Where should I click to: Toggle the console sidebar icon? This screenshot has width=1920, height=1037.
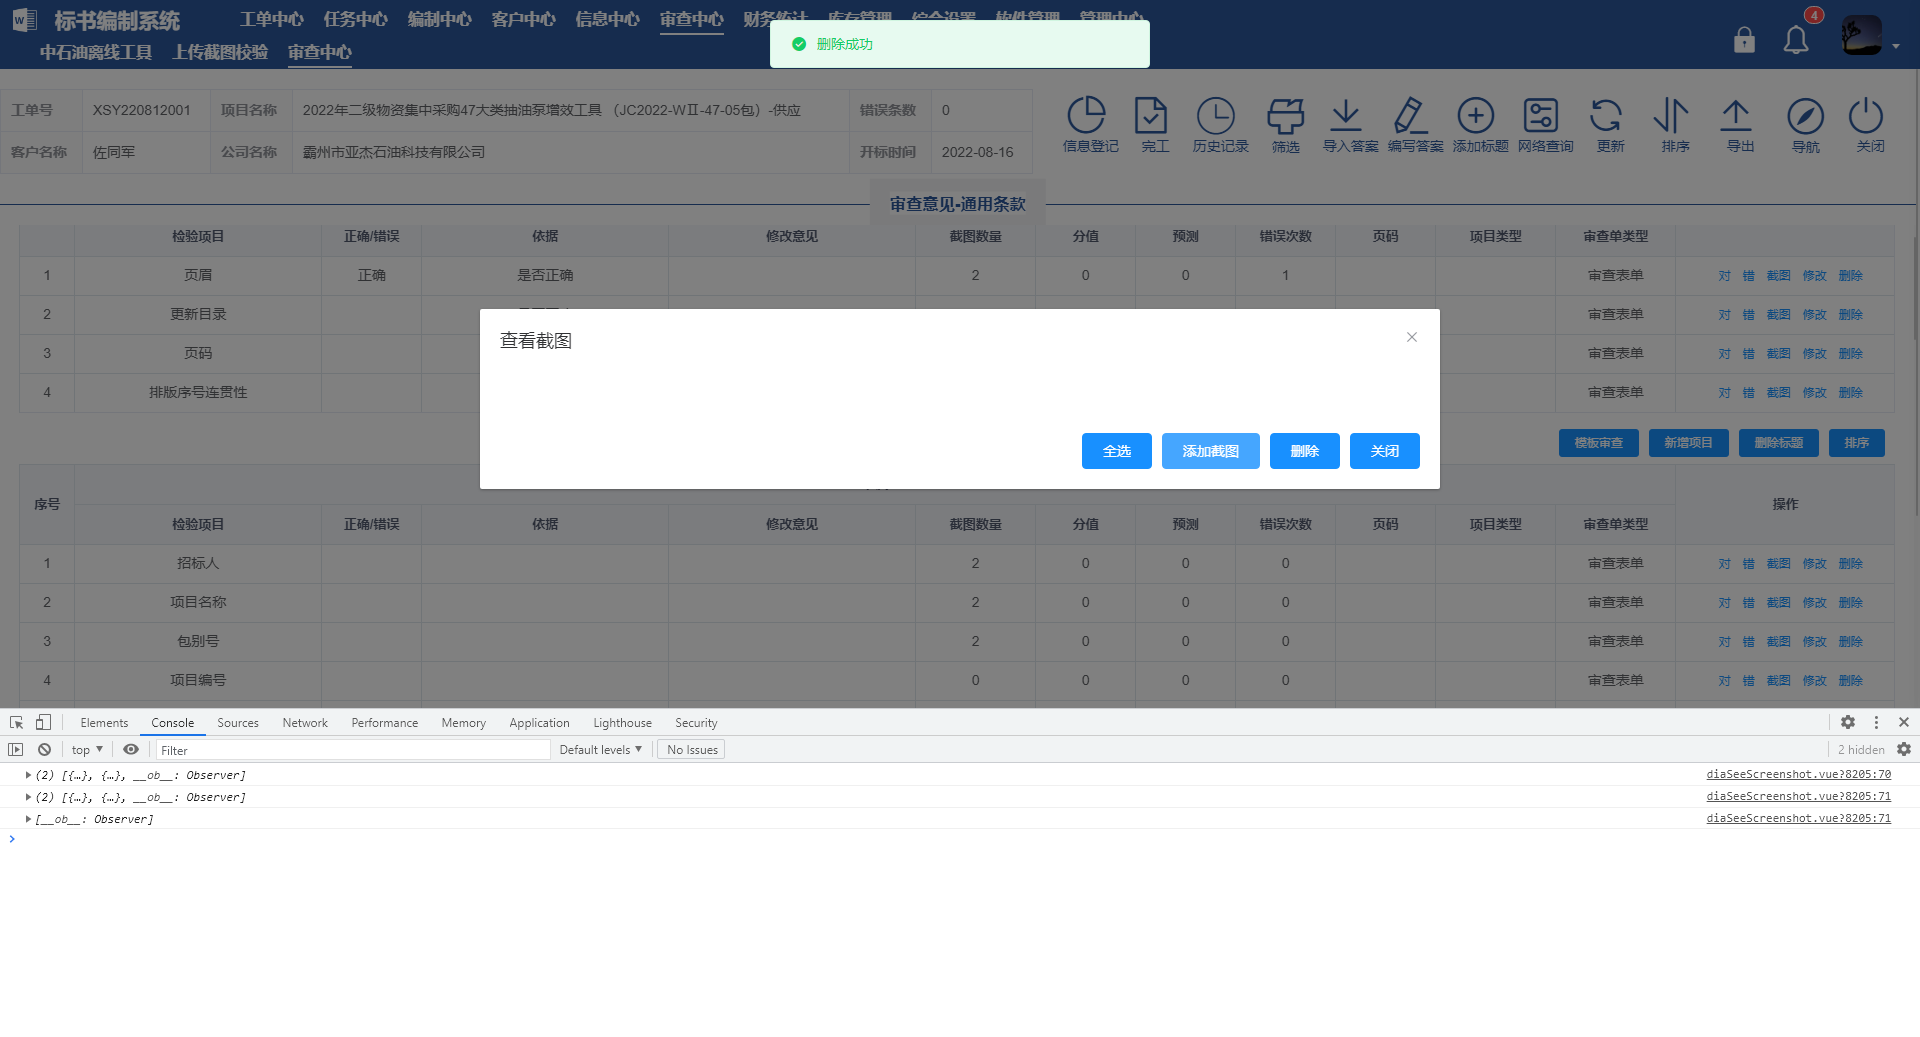(16, 749)
